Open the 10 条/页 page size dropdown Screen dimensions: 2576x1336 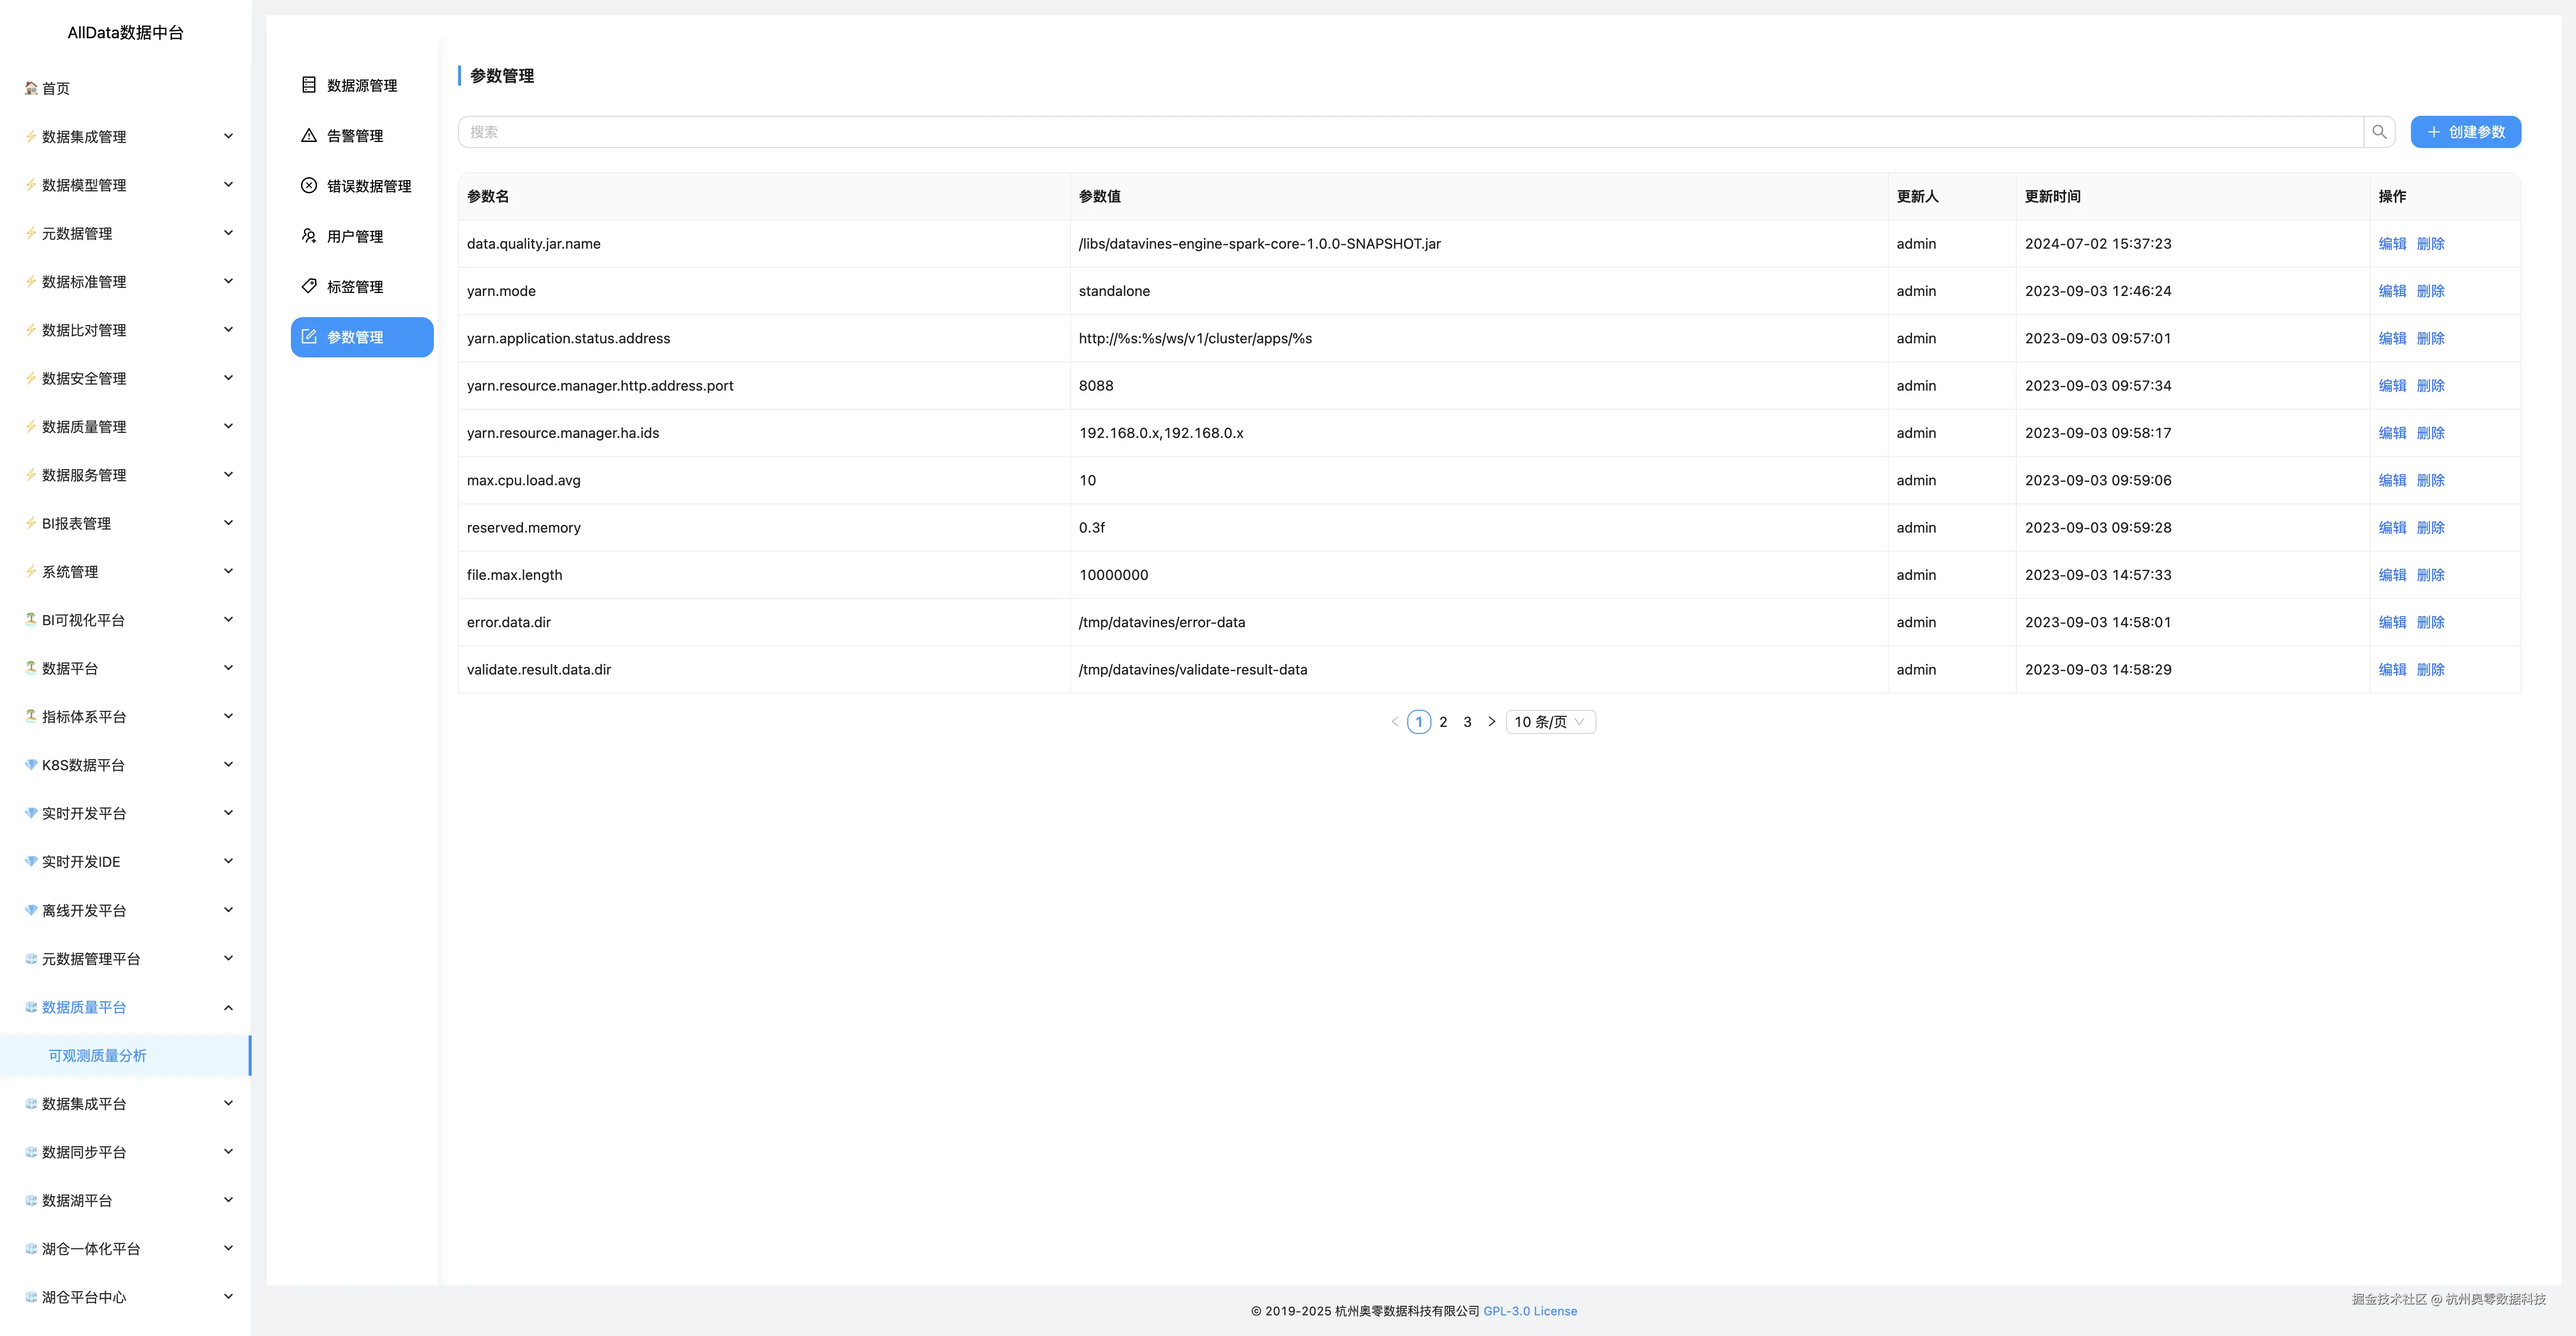click(1549, 722)
